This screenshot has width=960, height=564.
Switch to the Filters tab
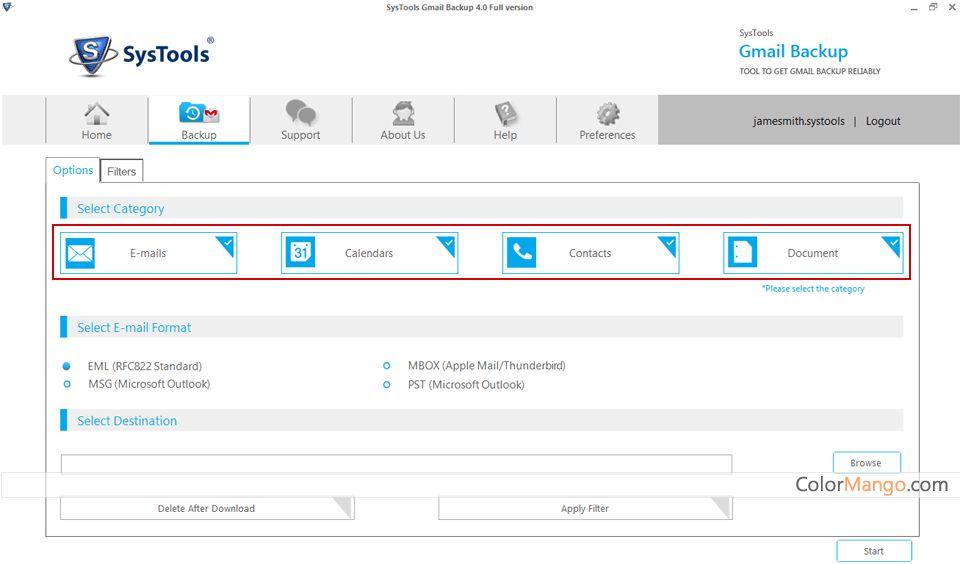[121, 171]
